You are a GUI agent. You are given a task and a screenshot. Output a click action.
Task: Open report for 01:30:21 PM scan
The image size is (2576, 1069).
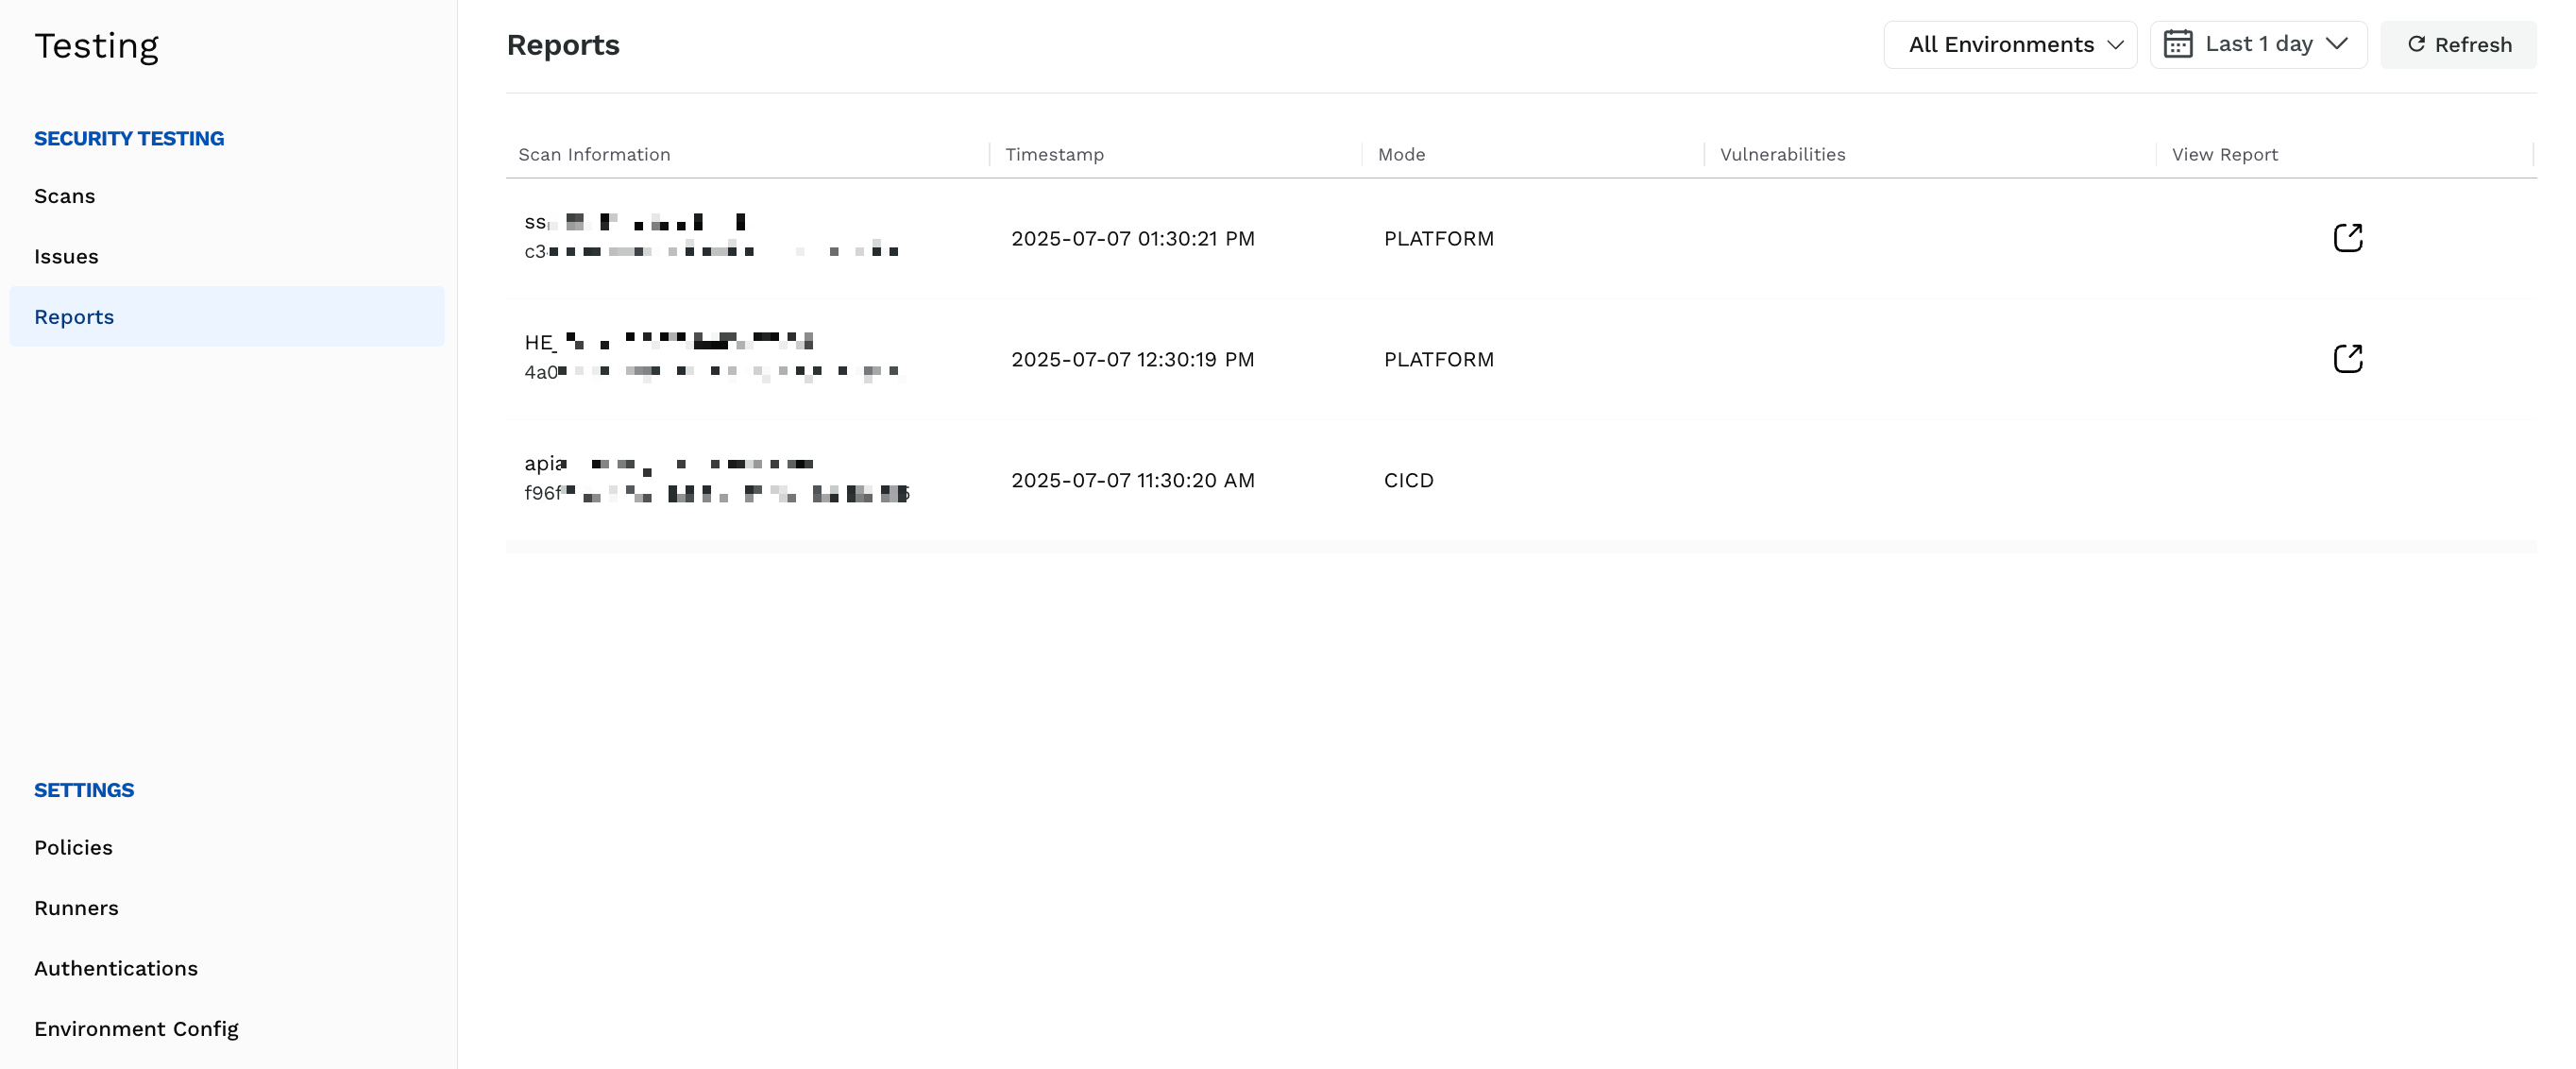pos(2347,238)
